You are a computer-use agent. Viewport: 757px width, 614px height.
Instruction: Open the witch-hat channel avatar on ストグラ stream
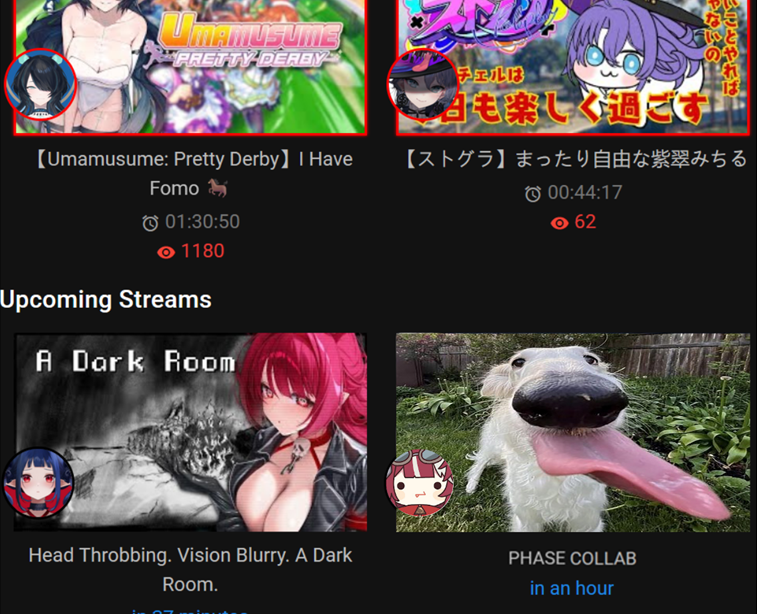pos(423,84)
